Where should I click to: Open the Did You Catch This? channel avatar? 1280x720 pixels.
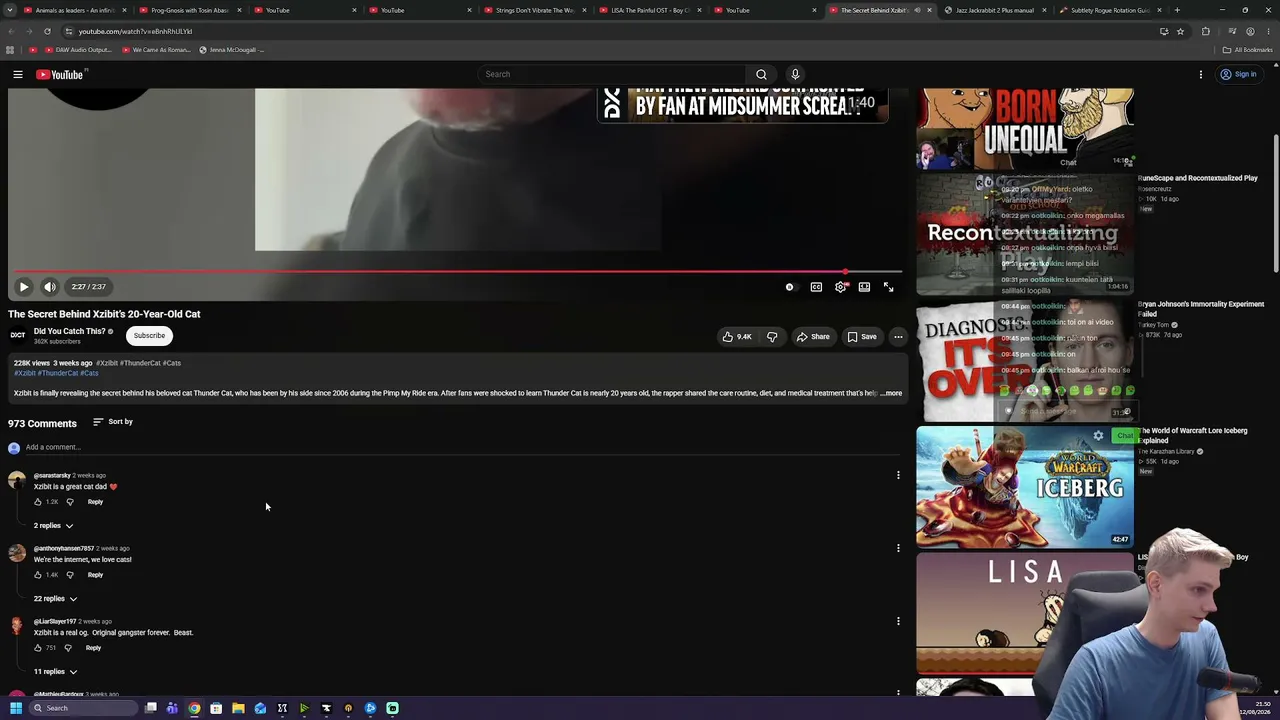[18, 335]
